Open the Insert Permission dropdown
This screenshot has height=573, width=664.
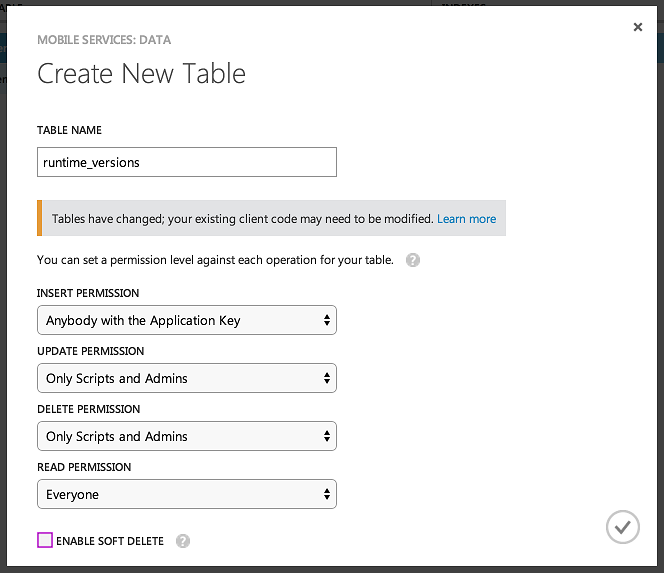click(187, 320)
